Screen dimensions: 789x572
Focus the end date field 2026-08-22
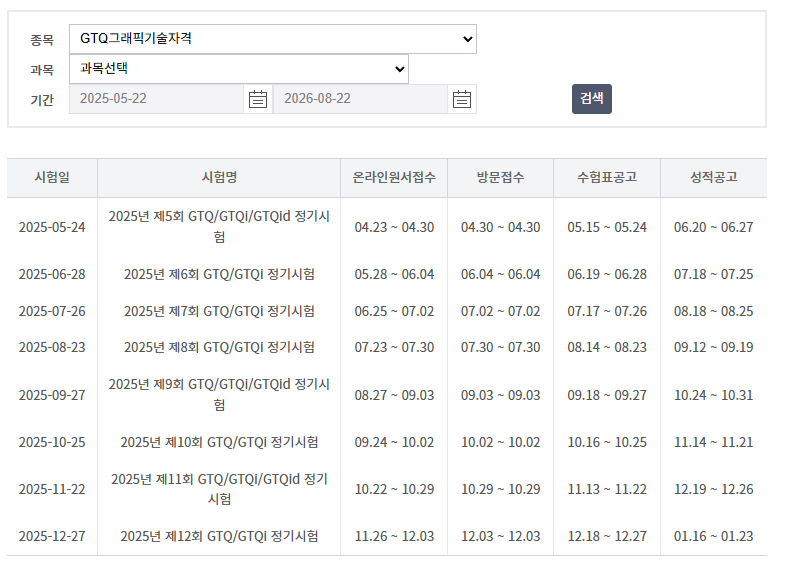pos(360,99)
